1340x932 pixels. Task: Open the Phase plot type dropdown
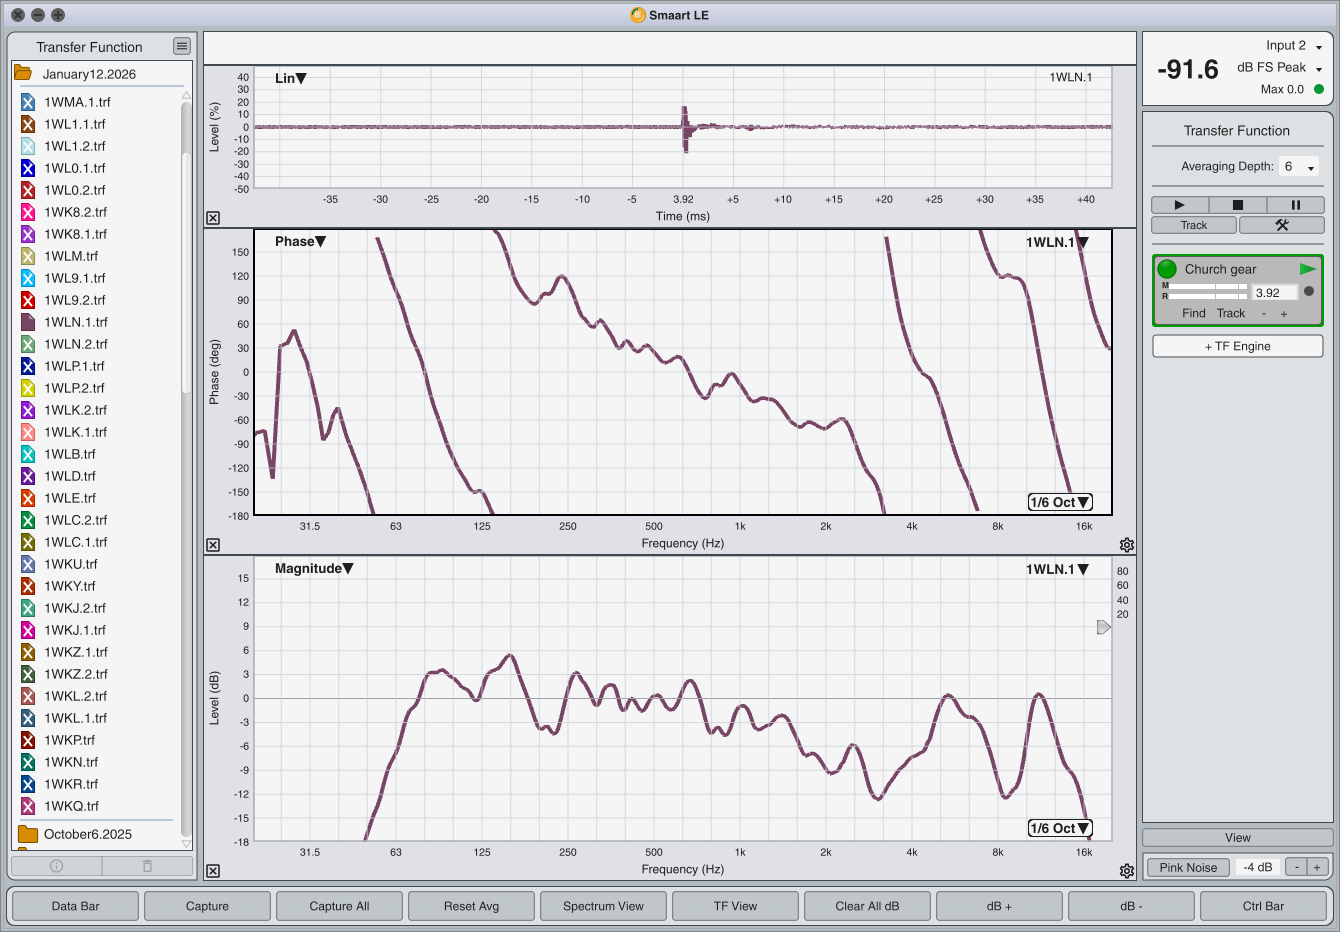pos(300,241)
